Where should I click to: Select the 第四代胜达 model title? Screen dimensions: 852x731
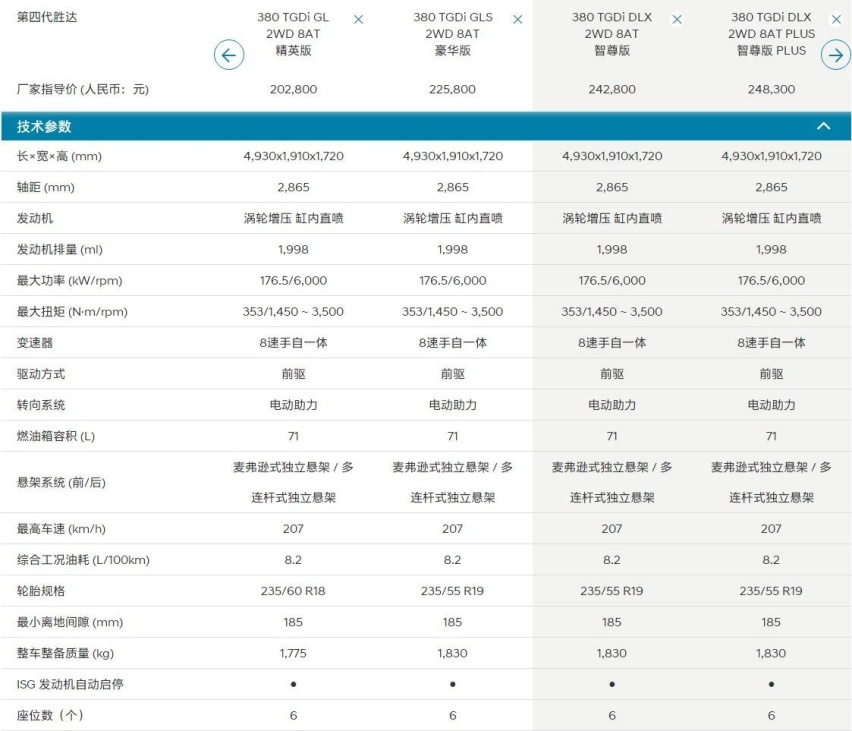[x=47, y=17]
